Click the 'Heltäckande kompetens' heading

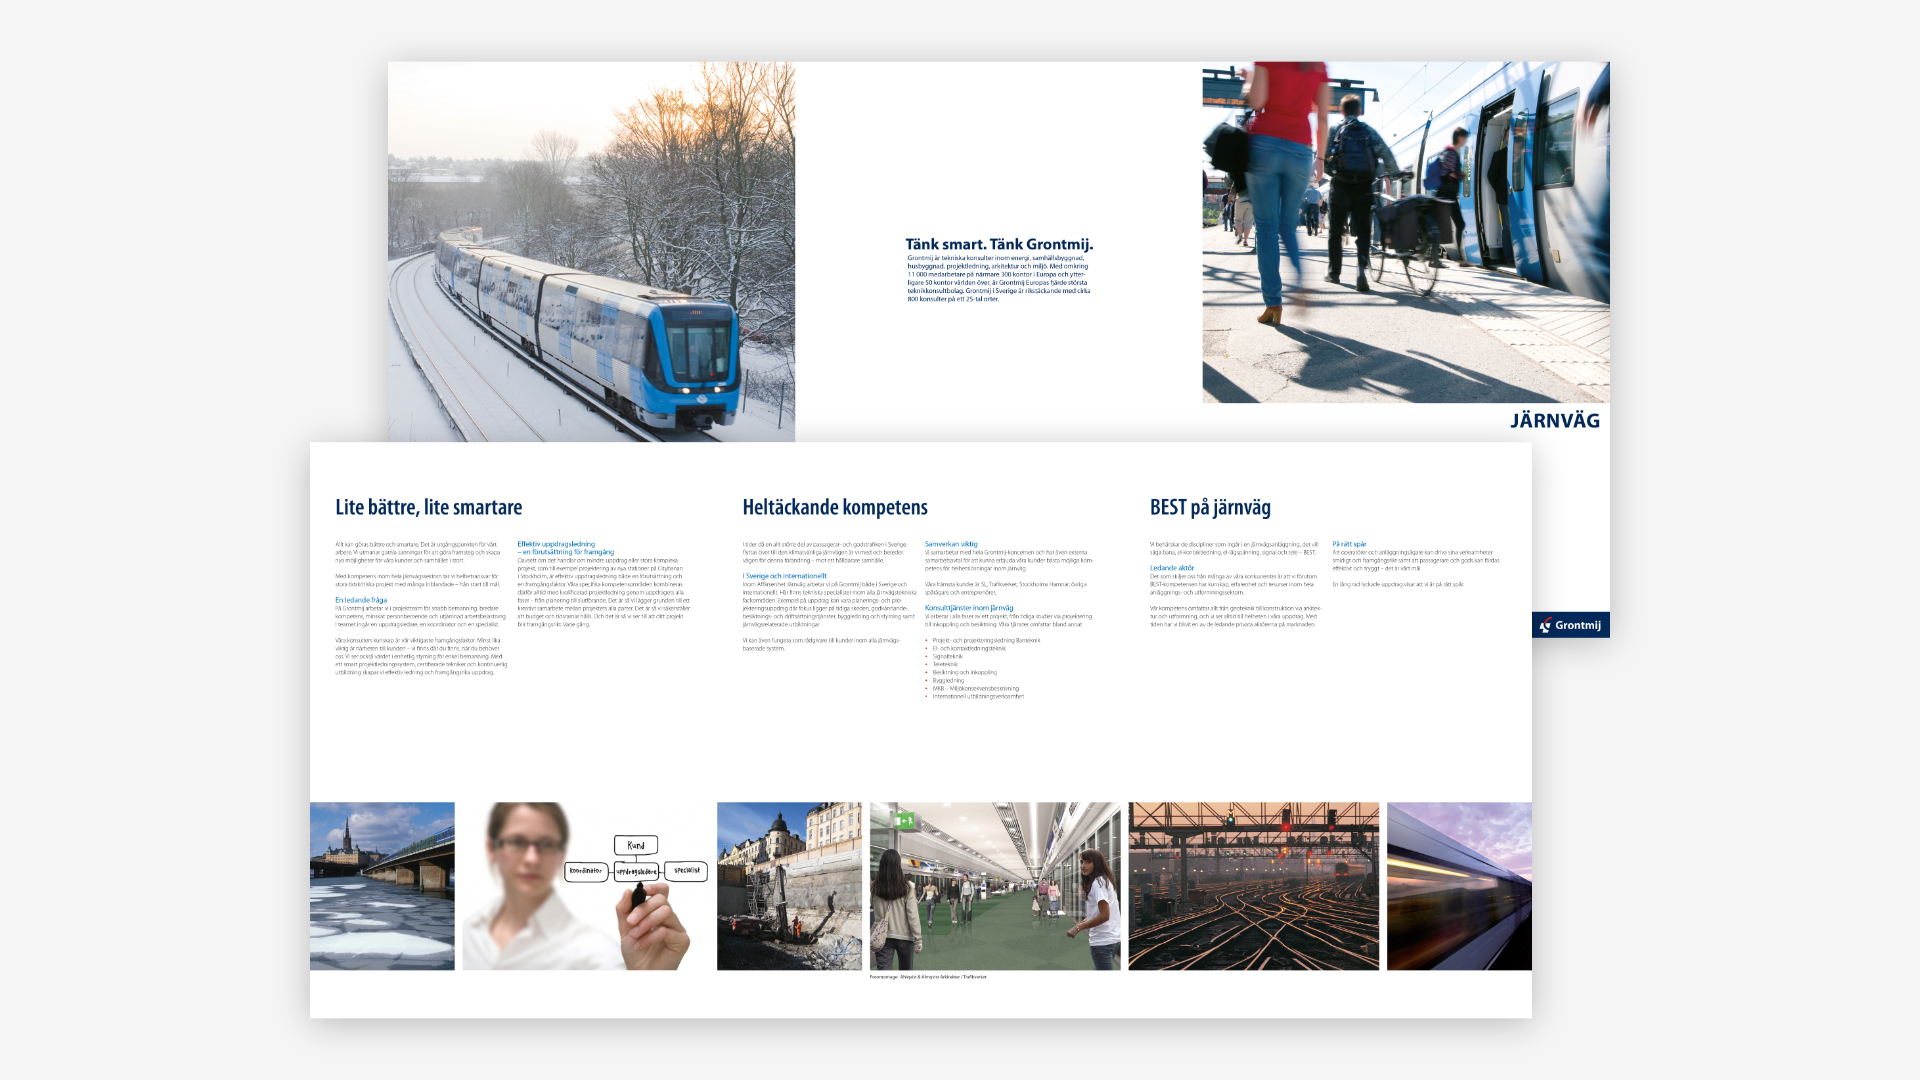tap(835, 507)
